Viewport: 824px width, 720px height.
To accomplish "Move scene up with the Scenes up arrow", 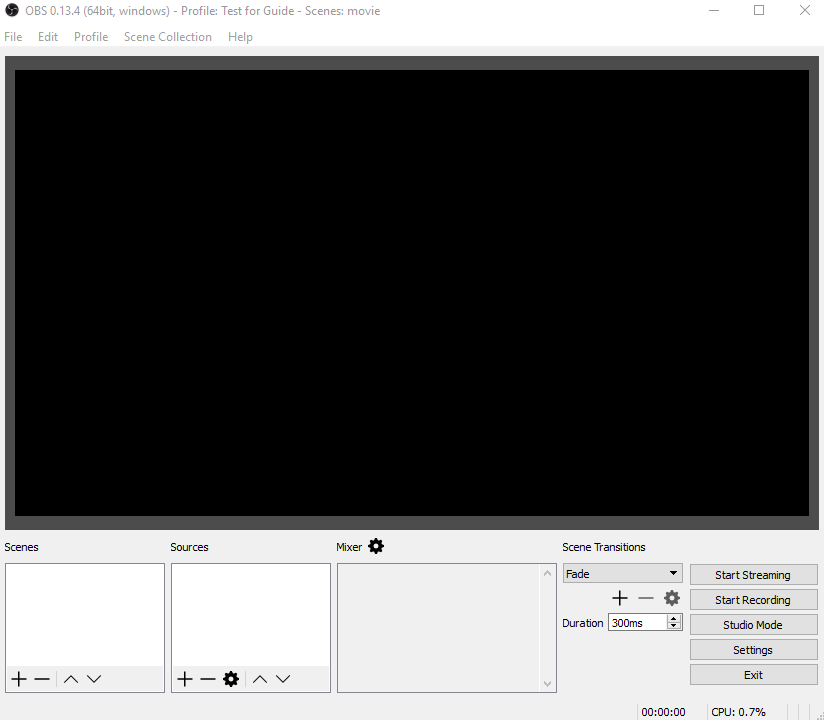I will point(71,679).
